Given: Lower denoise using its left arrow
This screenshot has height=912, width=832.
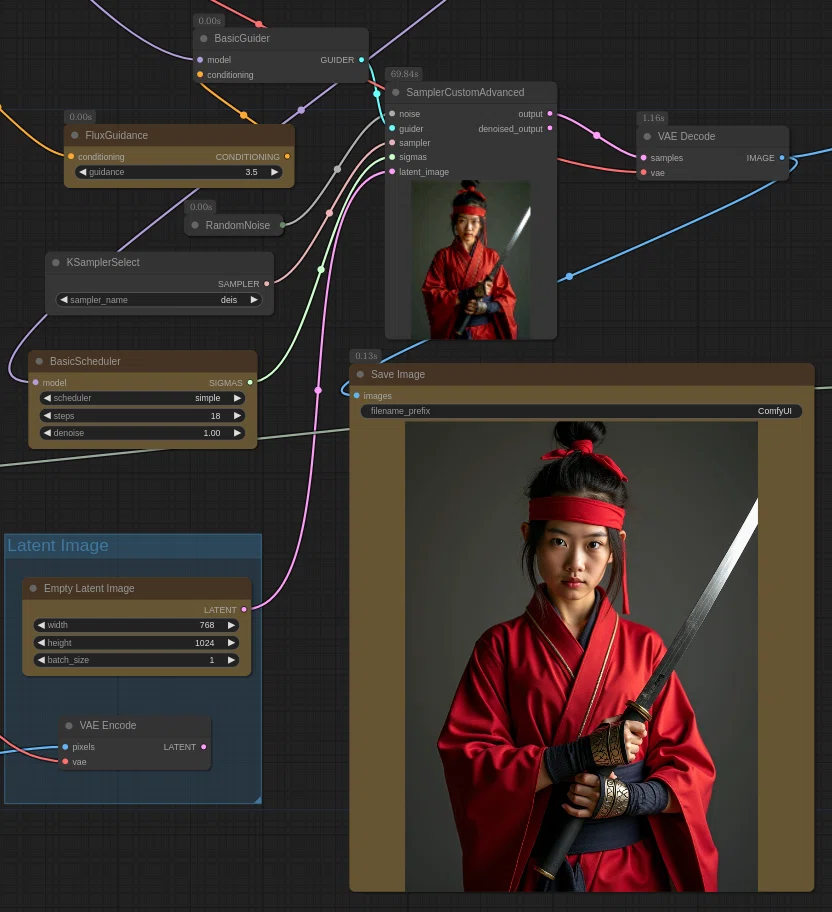Looking at the screenshot, I should coord(47,433).
